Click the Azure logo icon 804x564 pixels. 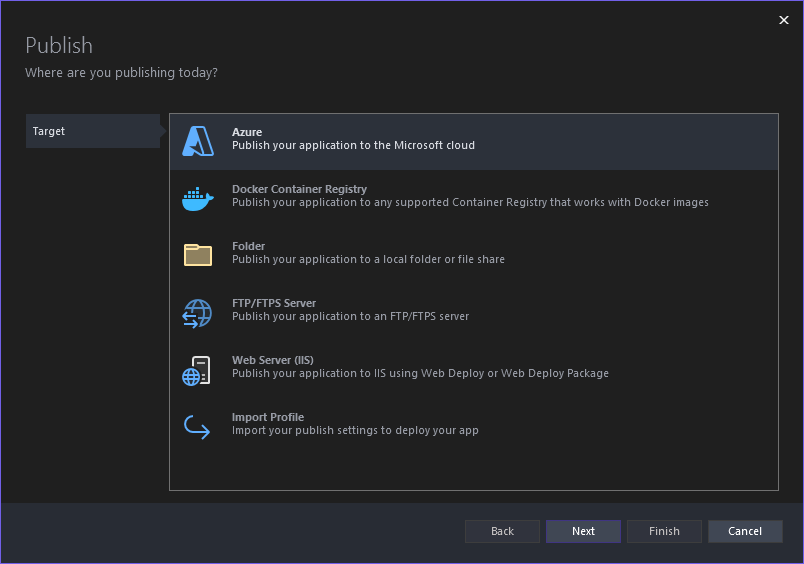(x=198, y=141)
